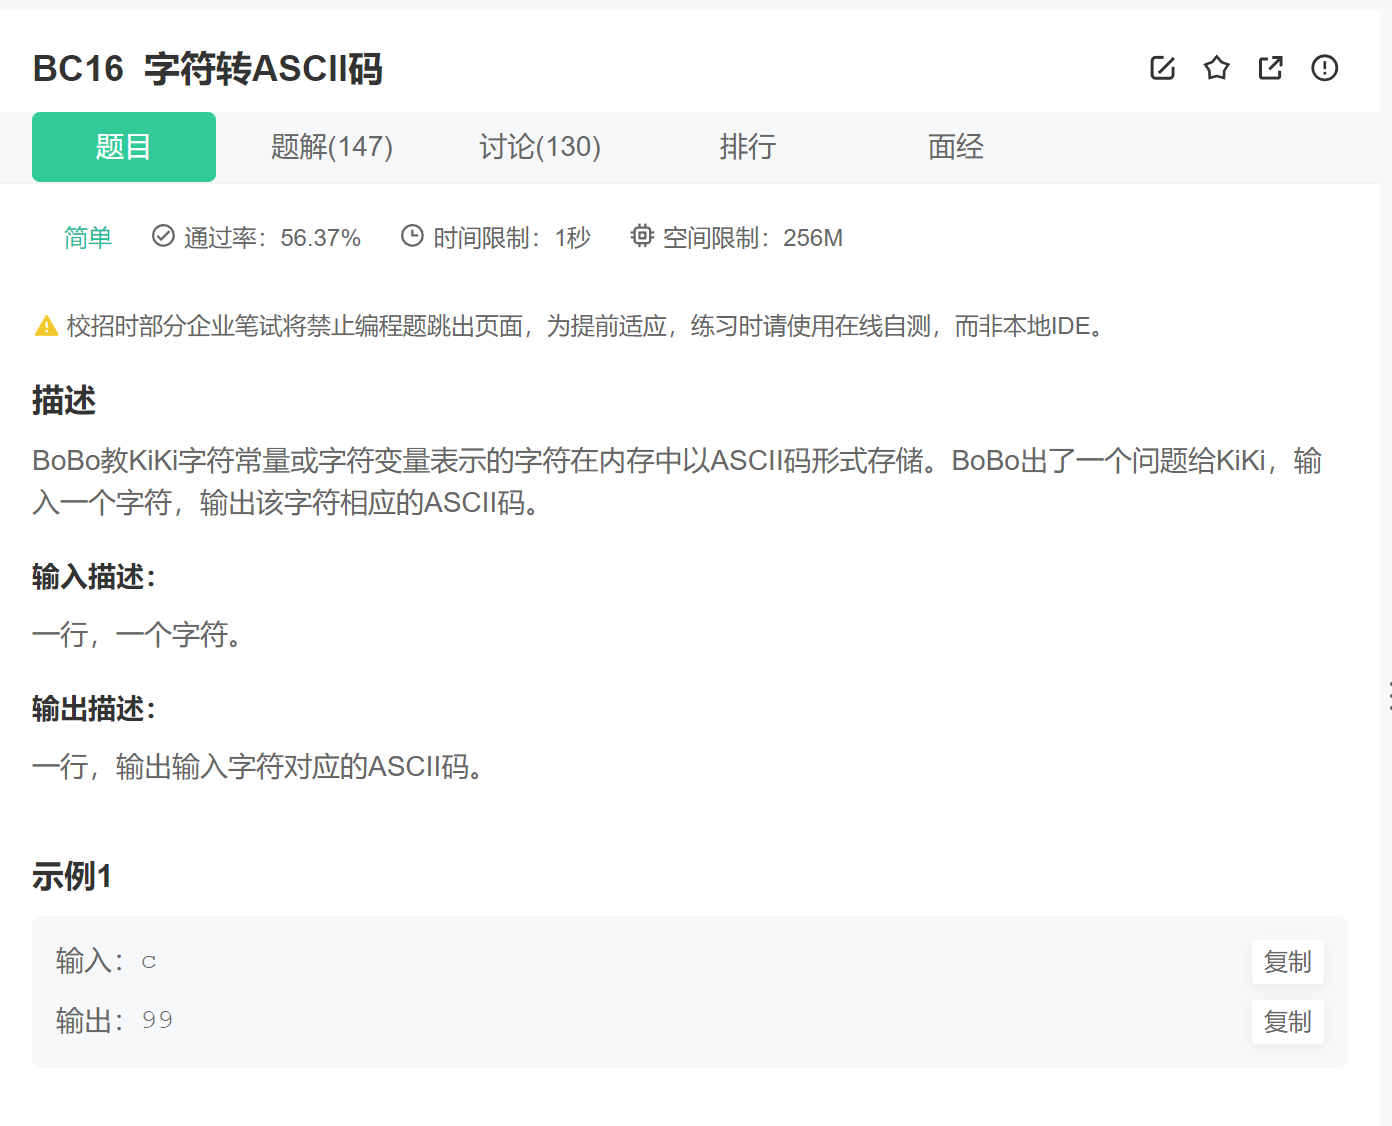Click the text 一行，输出输入字符对应的ASCII码。
Viewport: 1392px width, 1126px height.
pos(259,767)
